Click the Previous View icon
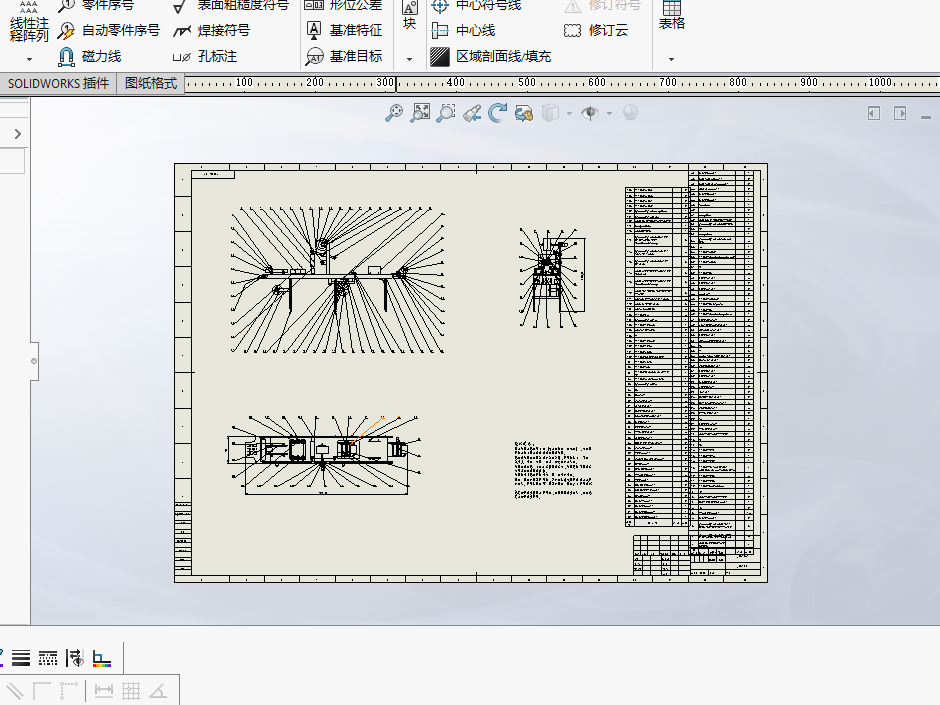The image size is (940, 705). click(472, 113)
